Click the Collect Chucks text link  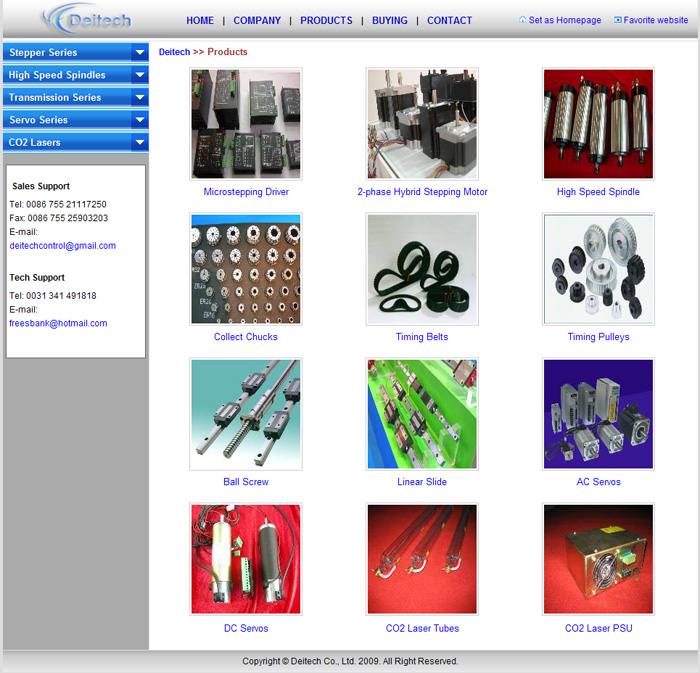[x=246, y=337]
